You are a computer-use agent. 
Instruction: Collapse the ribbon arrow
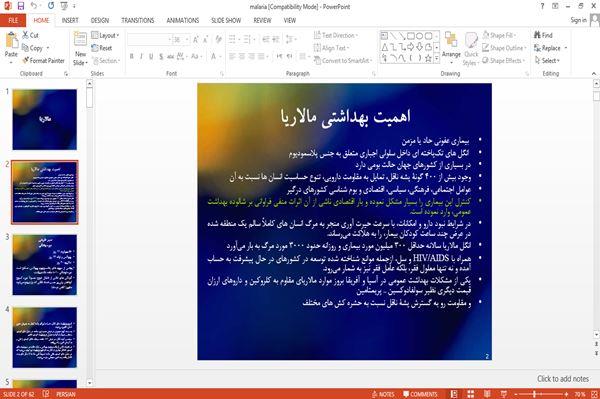tap(594, 73)
